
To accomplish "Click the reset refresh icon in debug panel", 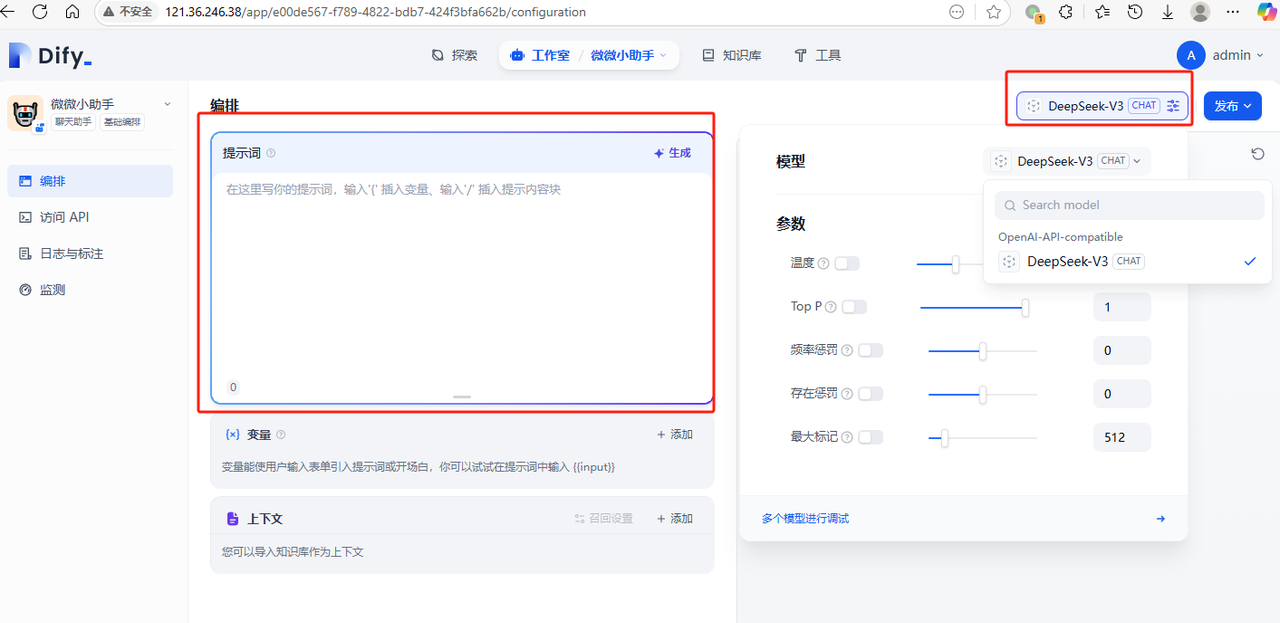I will tap(1257, 153).
